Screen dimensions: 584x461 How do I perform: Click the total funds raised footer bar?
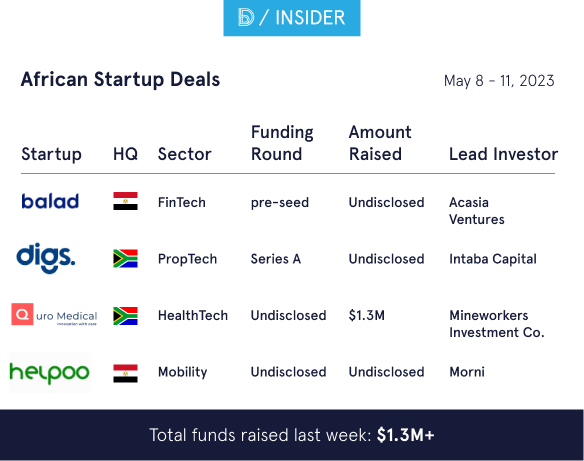(292, 435)
